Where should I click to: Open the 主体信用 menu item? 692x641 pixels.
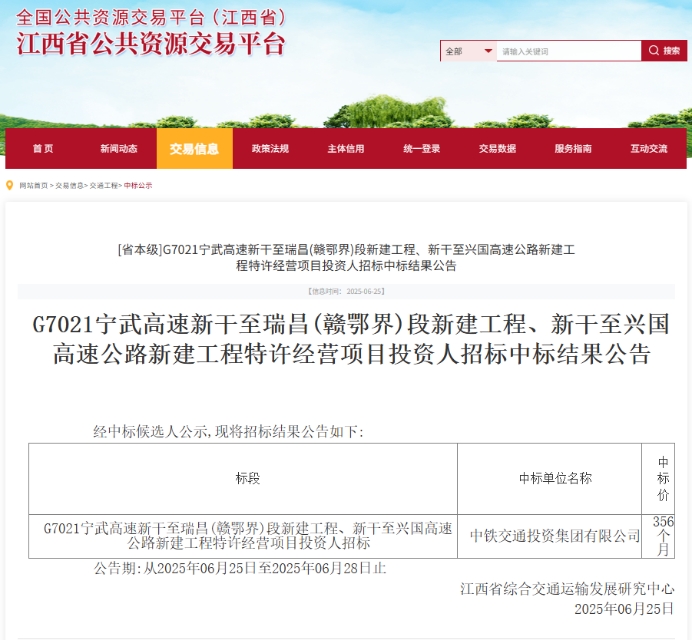pyautogui.click(x=346, y=149)
